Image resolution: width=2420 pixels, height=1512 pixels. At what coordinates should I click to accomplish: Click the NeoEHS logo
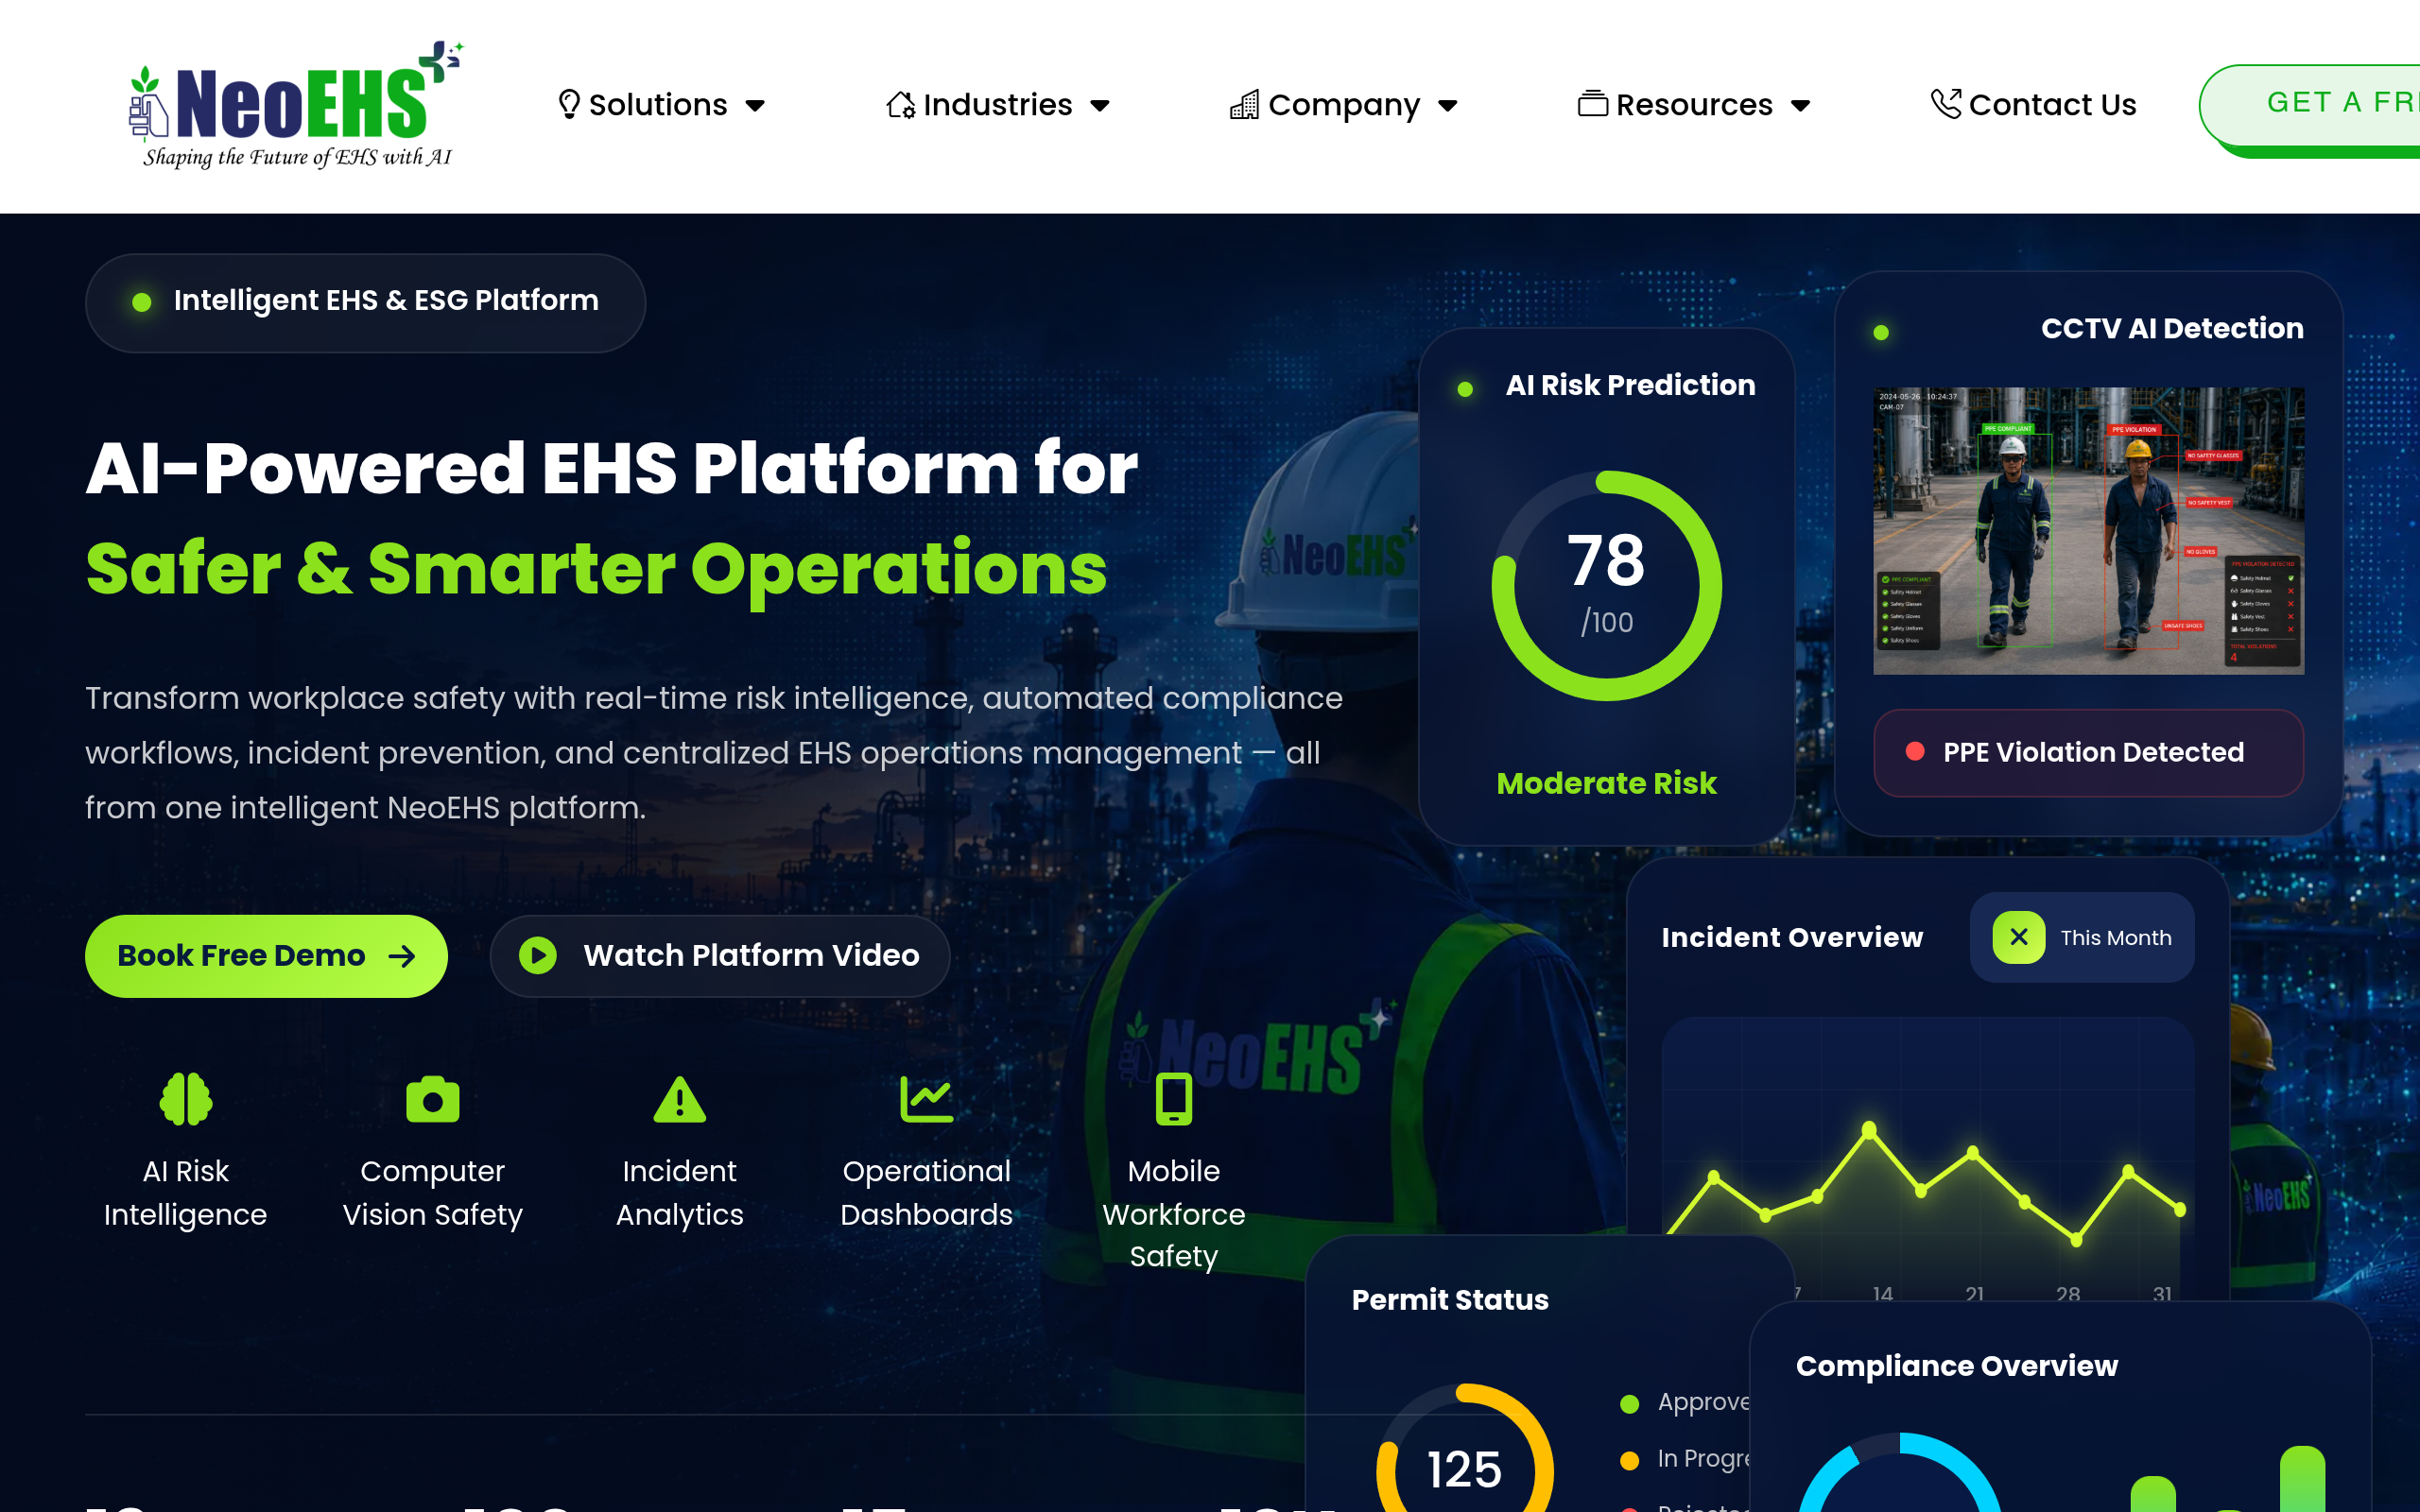tap(297, 105)
